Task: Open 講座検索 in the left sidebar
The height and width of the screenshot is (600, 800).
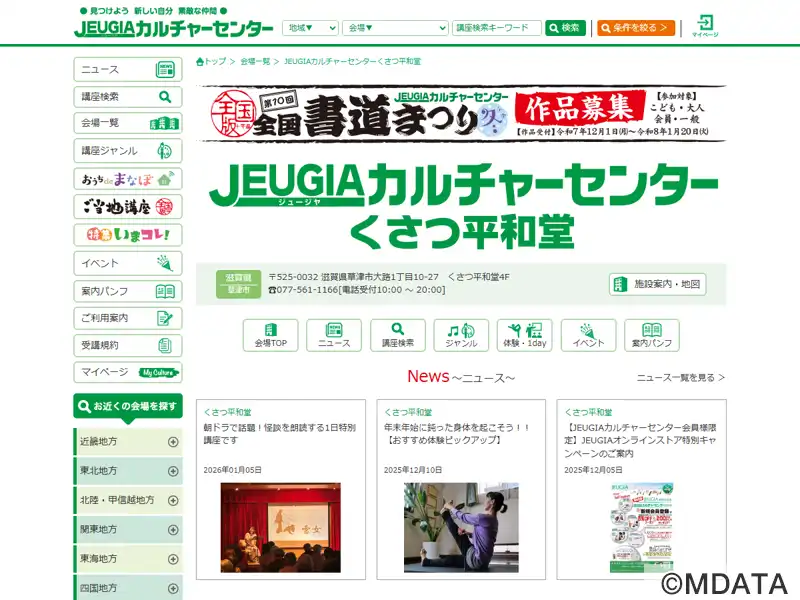Action: (x=128, y=96)
